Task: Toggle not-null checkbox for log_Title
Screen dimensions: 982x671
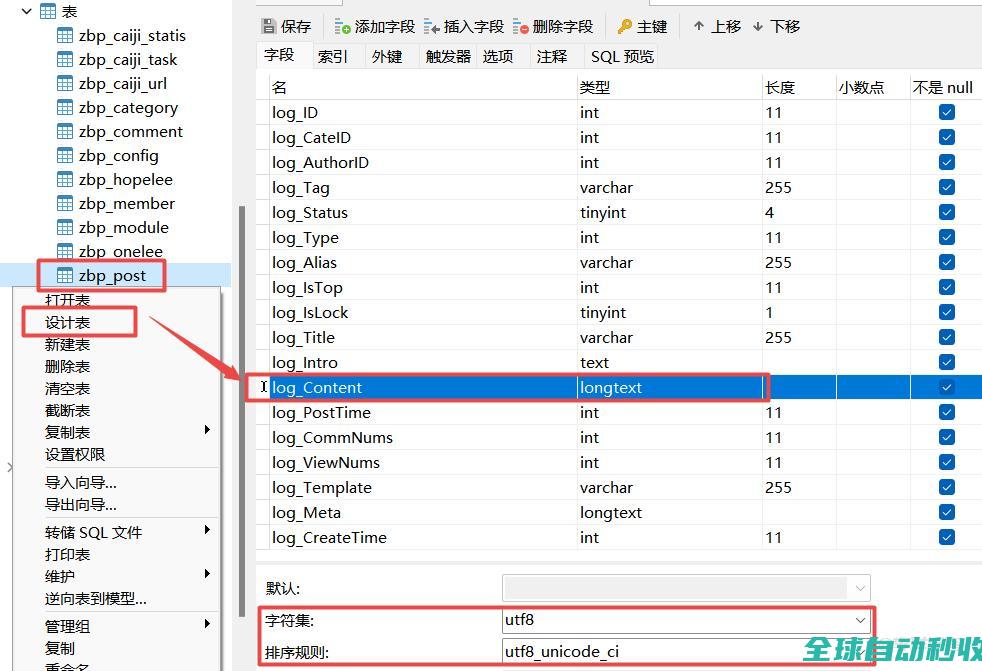Action: [x=946, y=337]
